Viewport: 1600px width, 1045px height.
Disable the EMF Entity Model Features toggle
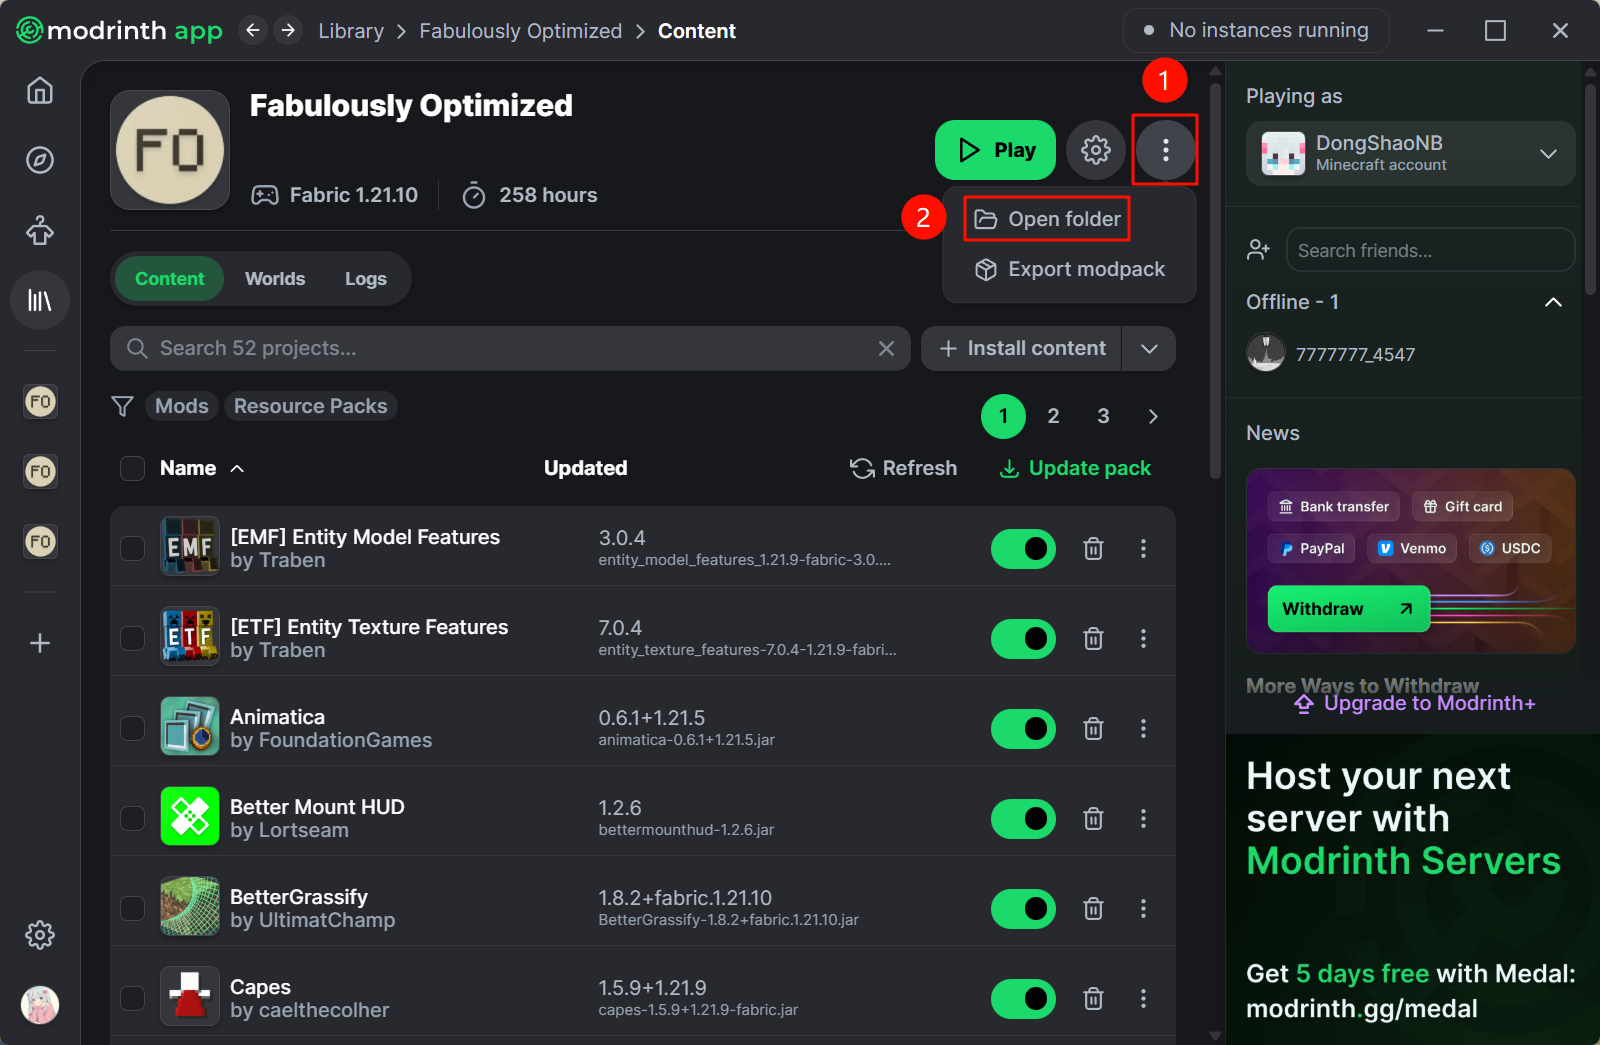click(x=1023, y=549)
